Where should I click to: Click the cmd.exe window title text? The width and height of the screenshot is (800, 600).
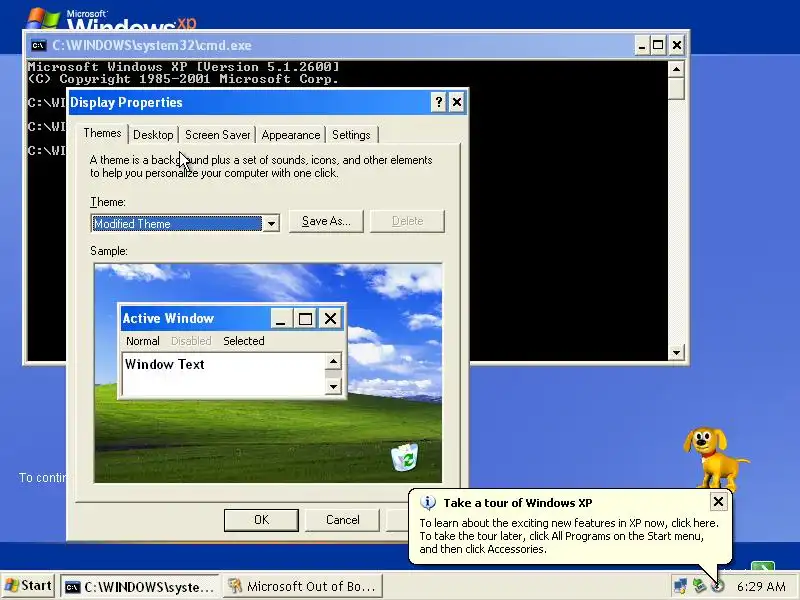(x=152, y=45)
